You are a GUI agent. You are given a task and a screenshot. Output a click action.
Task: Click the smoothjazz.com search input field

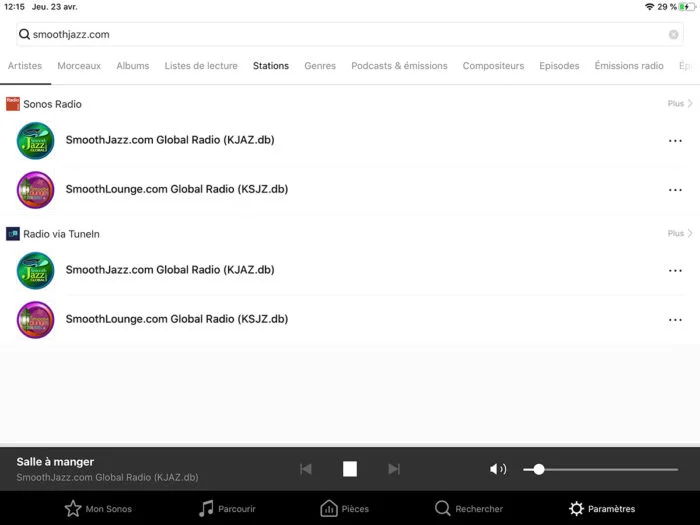[x=350, y=34]
